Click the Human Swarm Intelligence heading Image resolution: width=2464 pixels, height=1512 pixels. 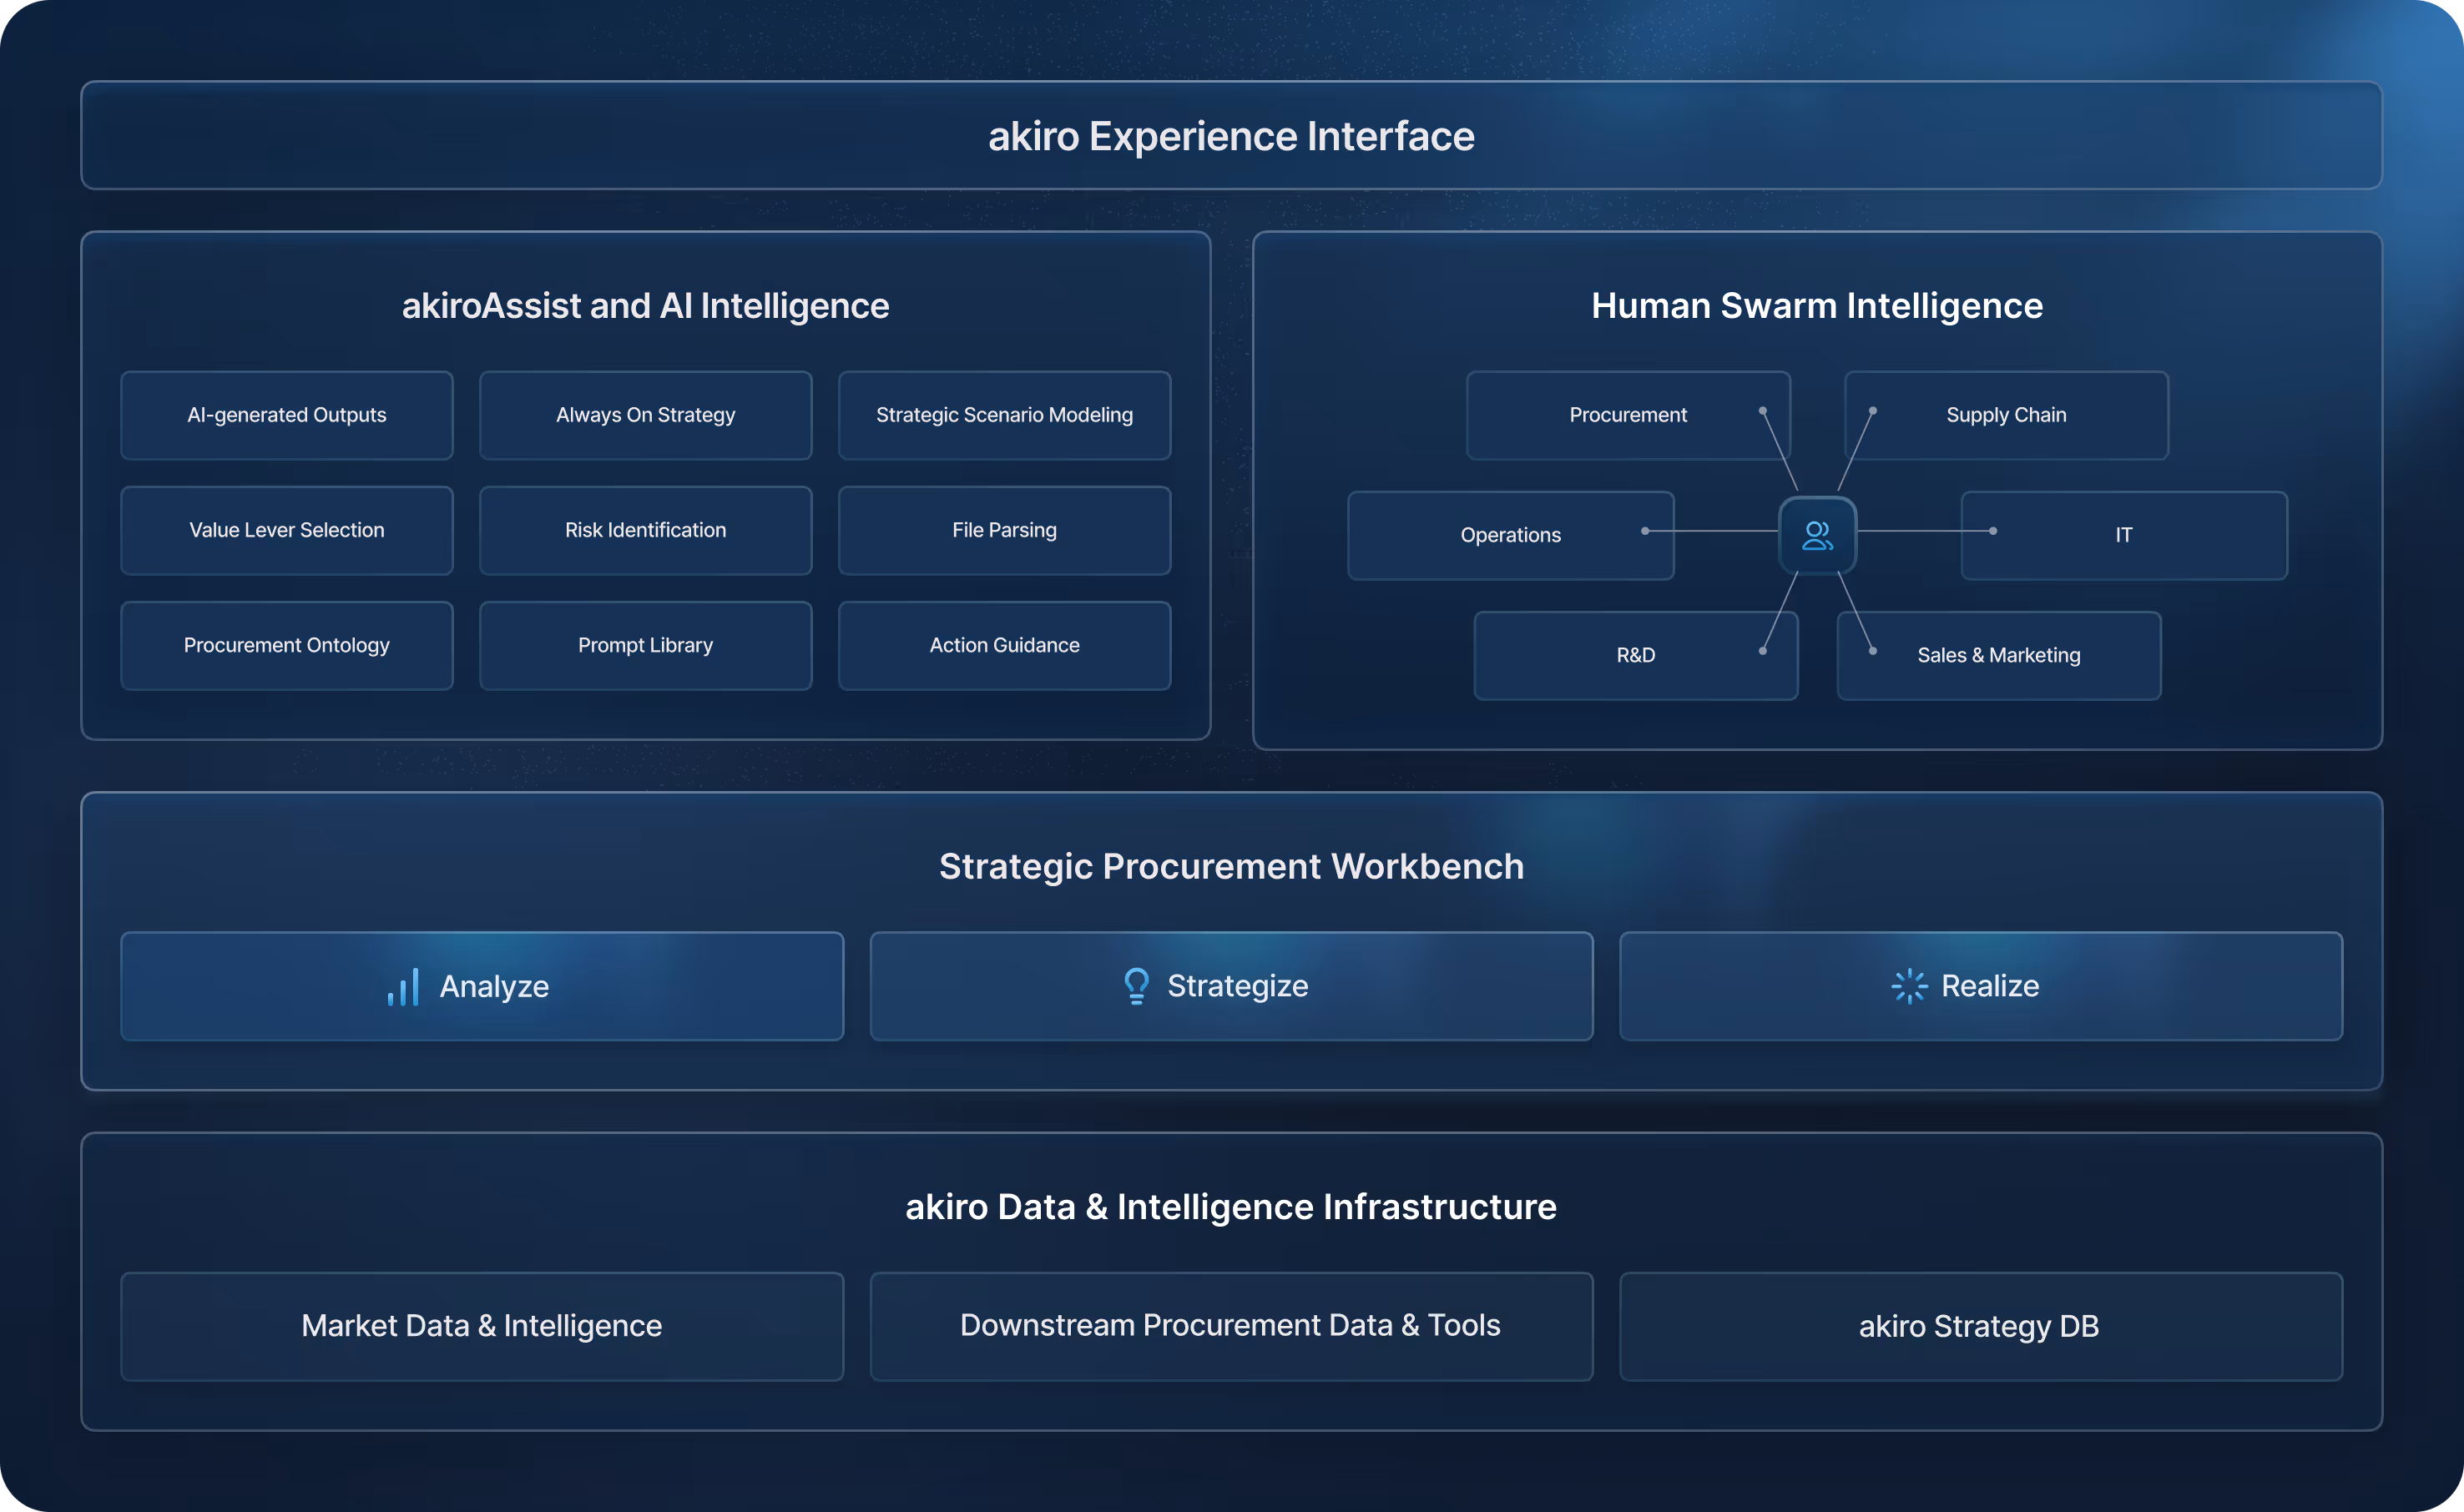tap(1817, 306)
